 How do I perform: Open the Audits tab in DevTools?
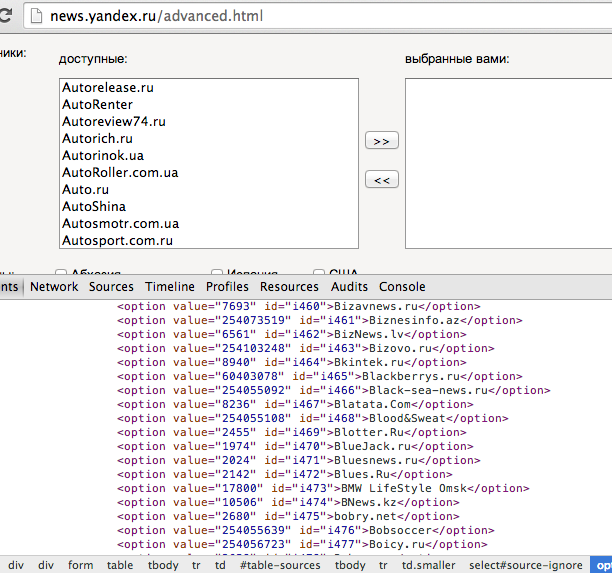(x=349, y=287)
